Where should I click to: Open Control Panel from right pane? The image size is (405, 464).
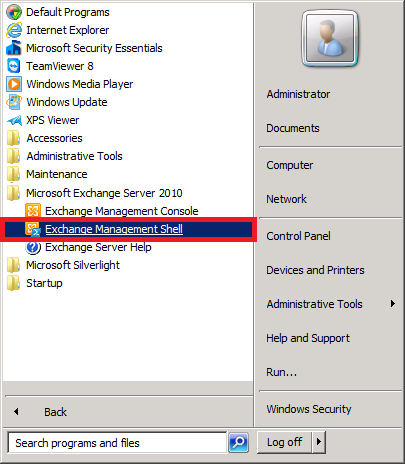pos(298,236)
